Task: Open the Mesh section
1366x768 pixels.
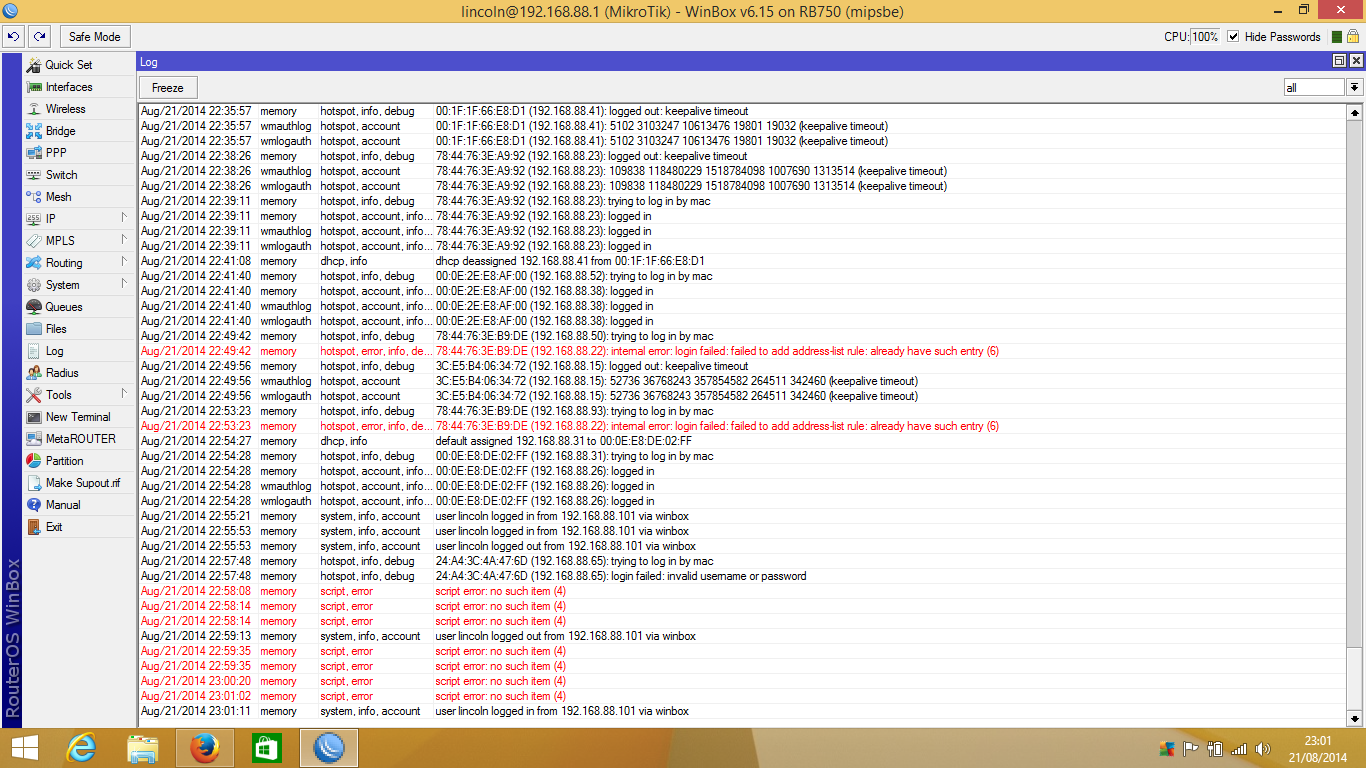Action: pos(78,197)
